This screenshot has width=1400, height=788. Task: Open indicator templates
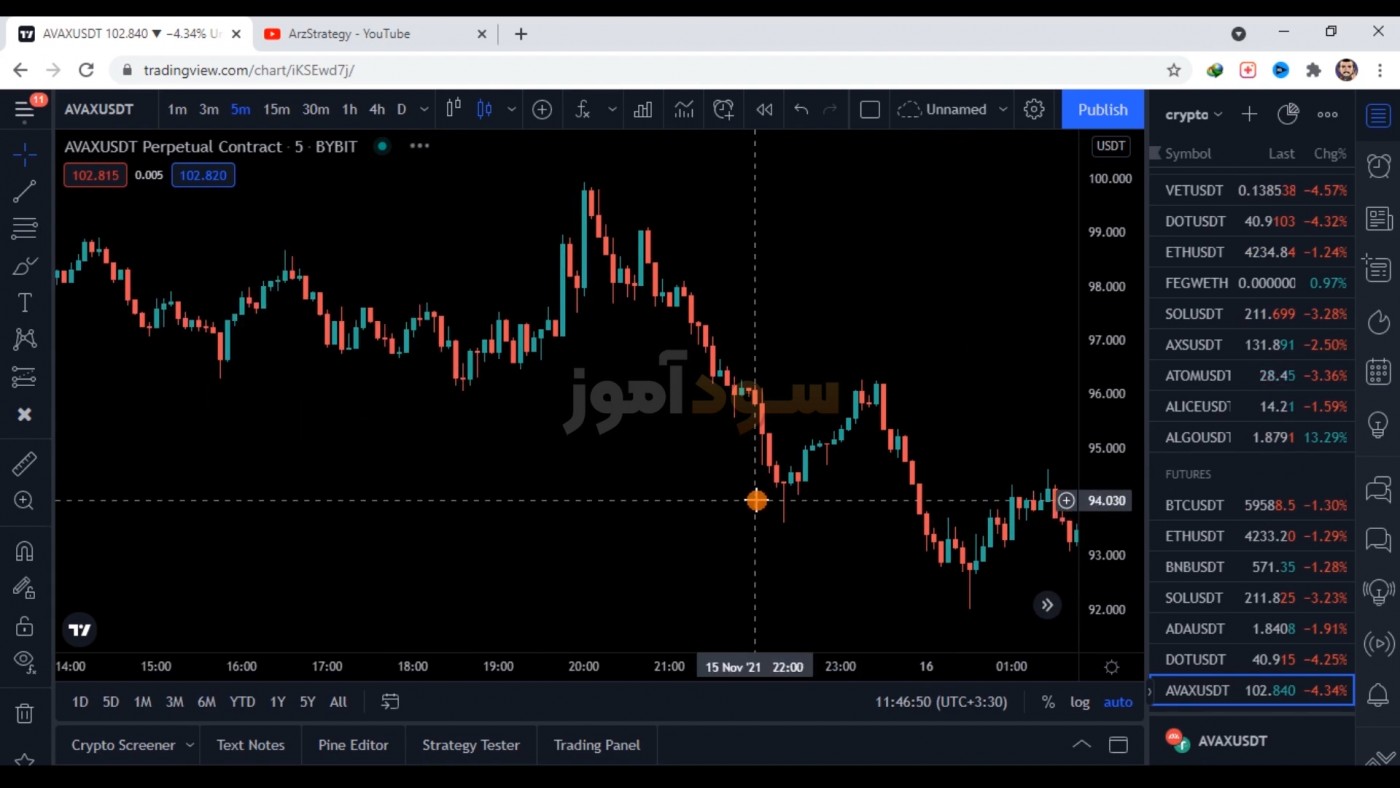[x=684, y=109]
